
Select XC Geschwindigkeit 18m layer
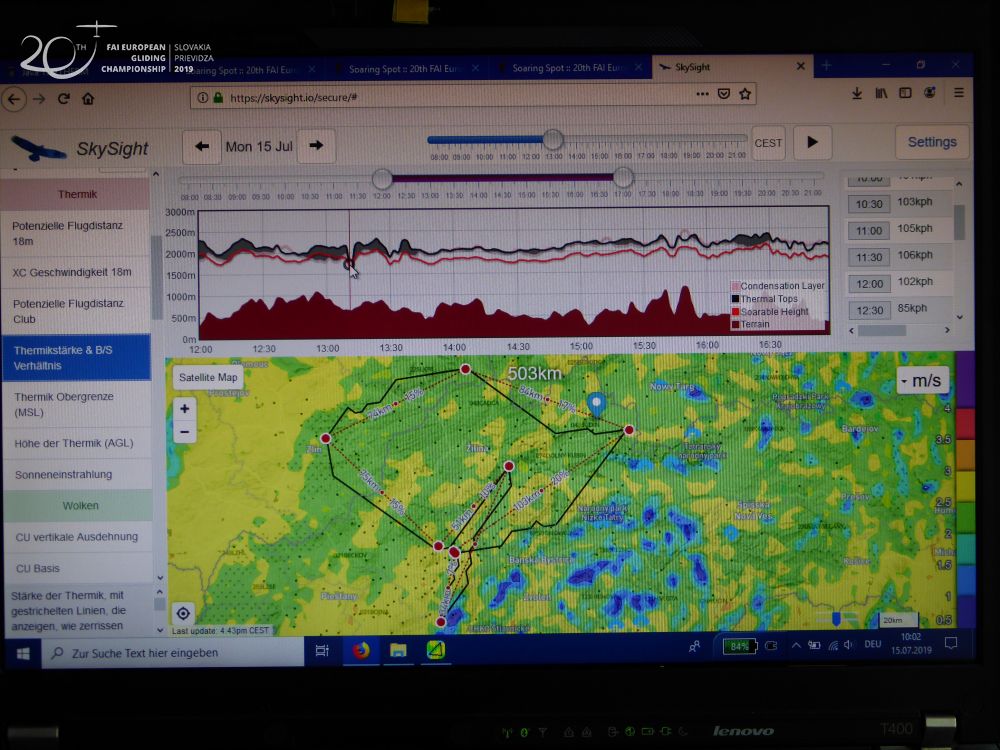[x=76, y=272]
